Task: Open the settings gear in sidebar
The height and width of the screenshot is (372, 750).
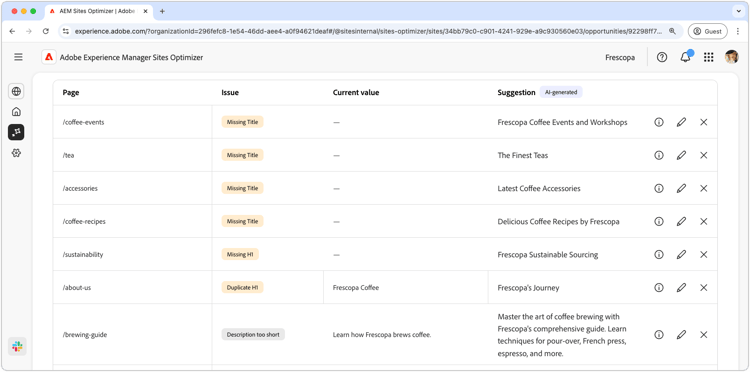Action: [16, 153]
